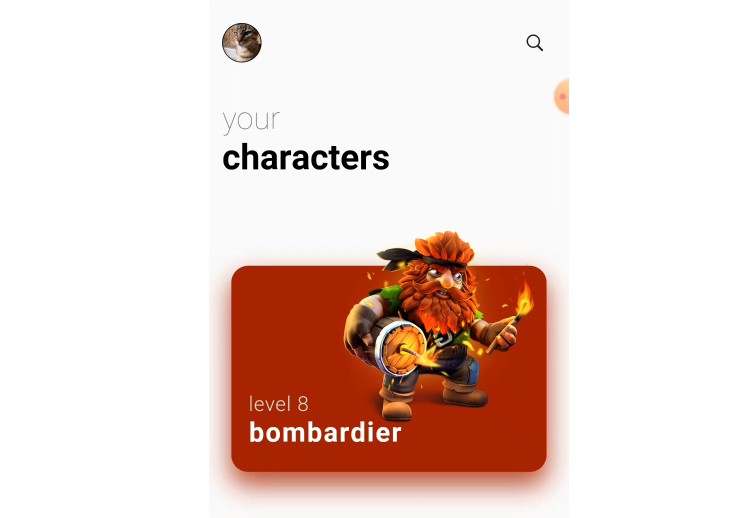734x518 pixels.
Task: Tap the wooden barrel bomb
Action: pos(398,346)
